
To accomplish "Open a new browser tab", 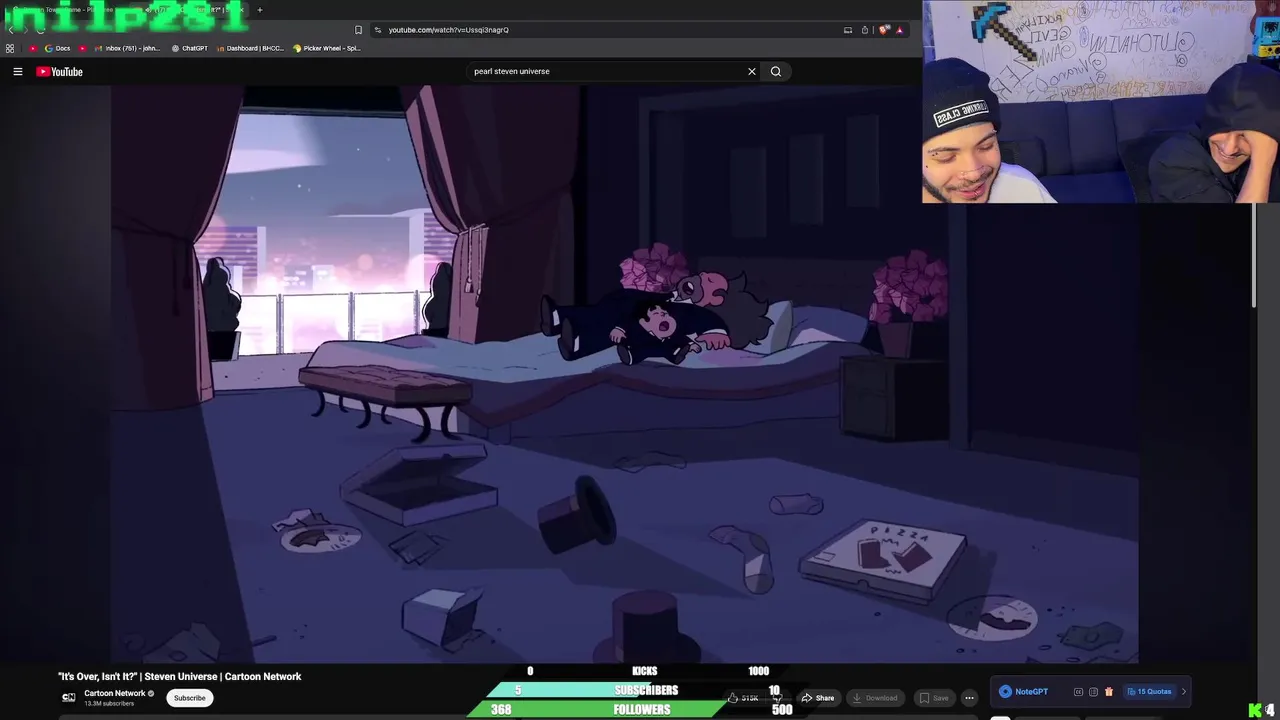I will tap(260, 10).
